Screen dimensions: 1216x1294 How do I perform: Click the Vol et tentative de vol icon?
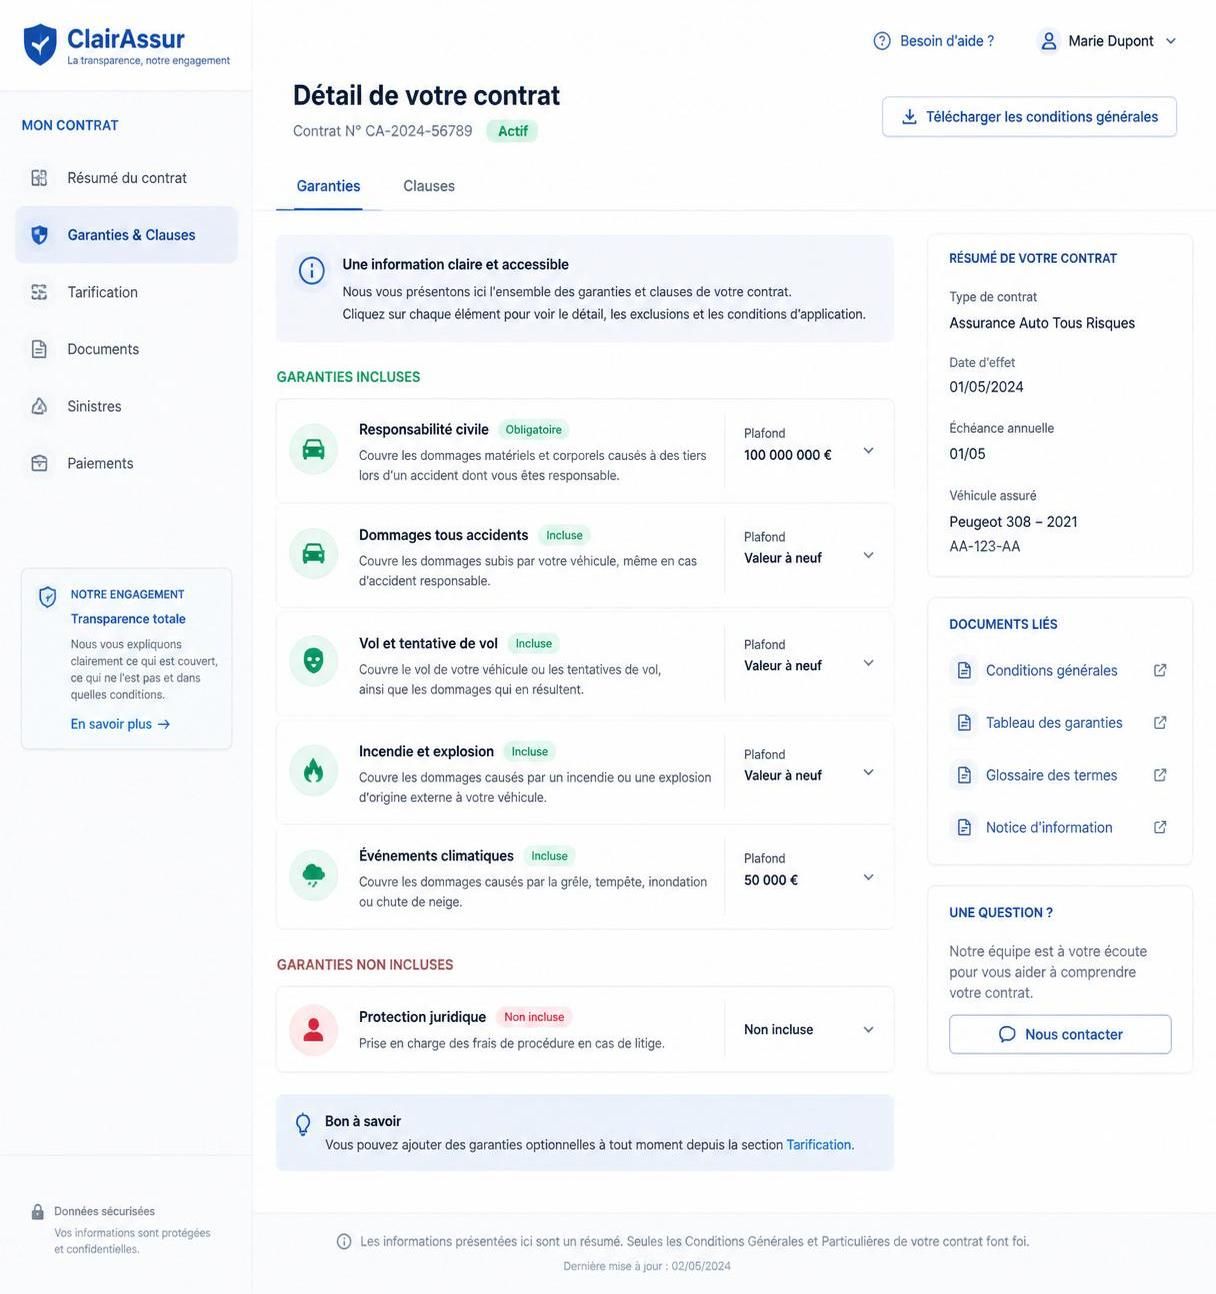coord(313,661)
